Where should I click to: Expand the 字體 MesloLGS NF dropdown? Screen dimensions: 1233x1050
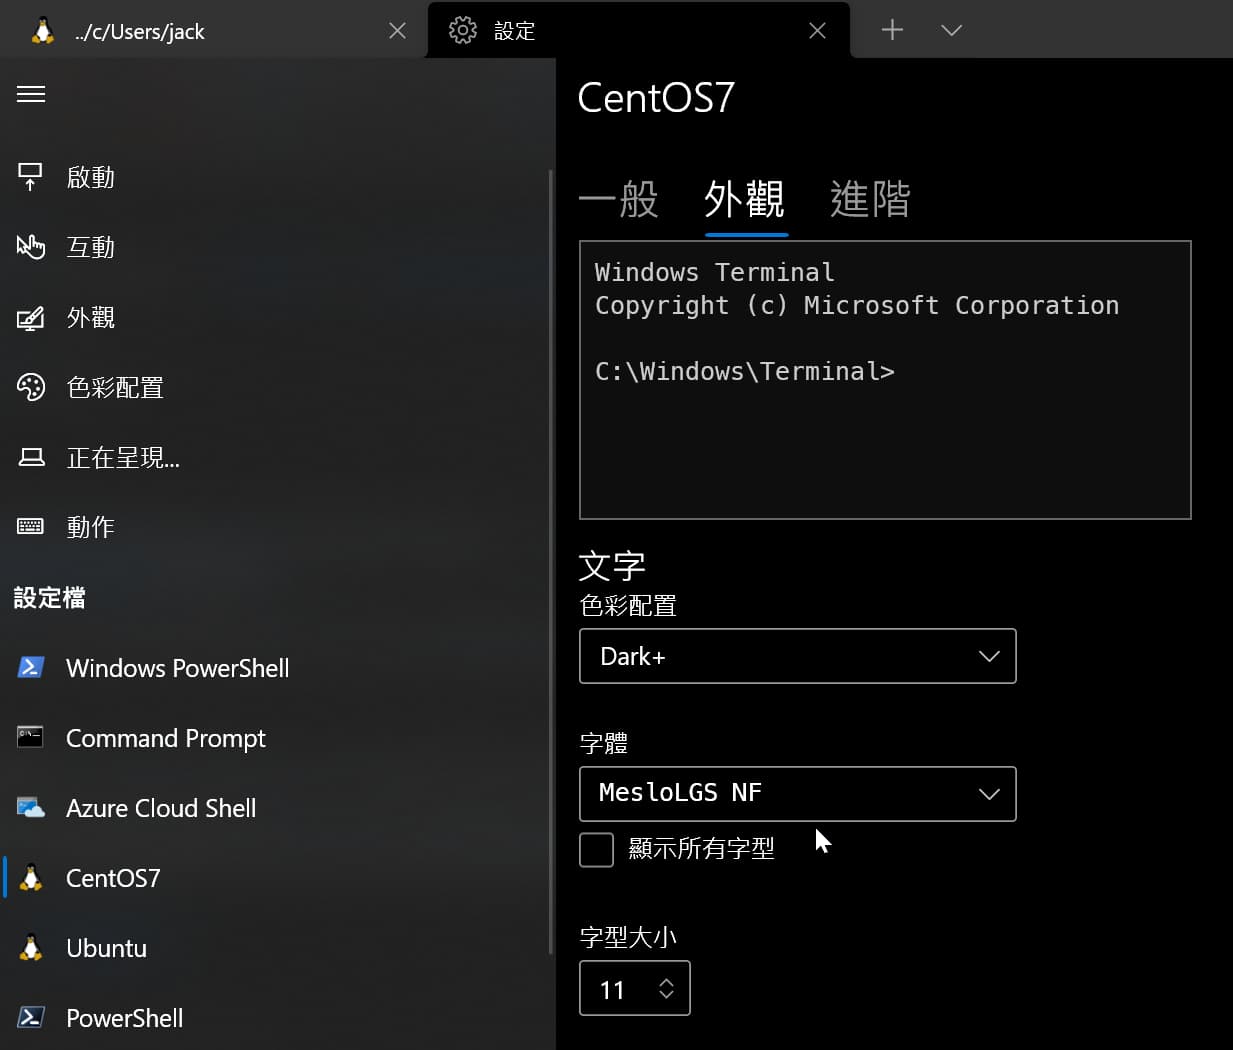coord(798,794)
